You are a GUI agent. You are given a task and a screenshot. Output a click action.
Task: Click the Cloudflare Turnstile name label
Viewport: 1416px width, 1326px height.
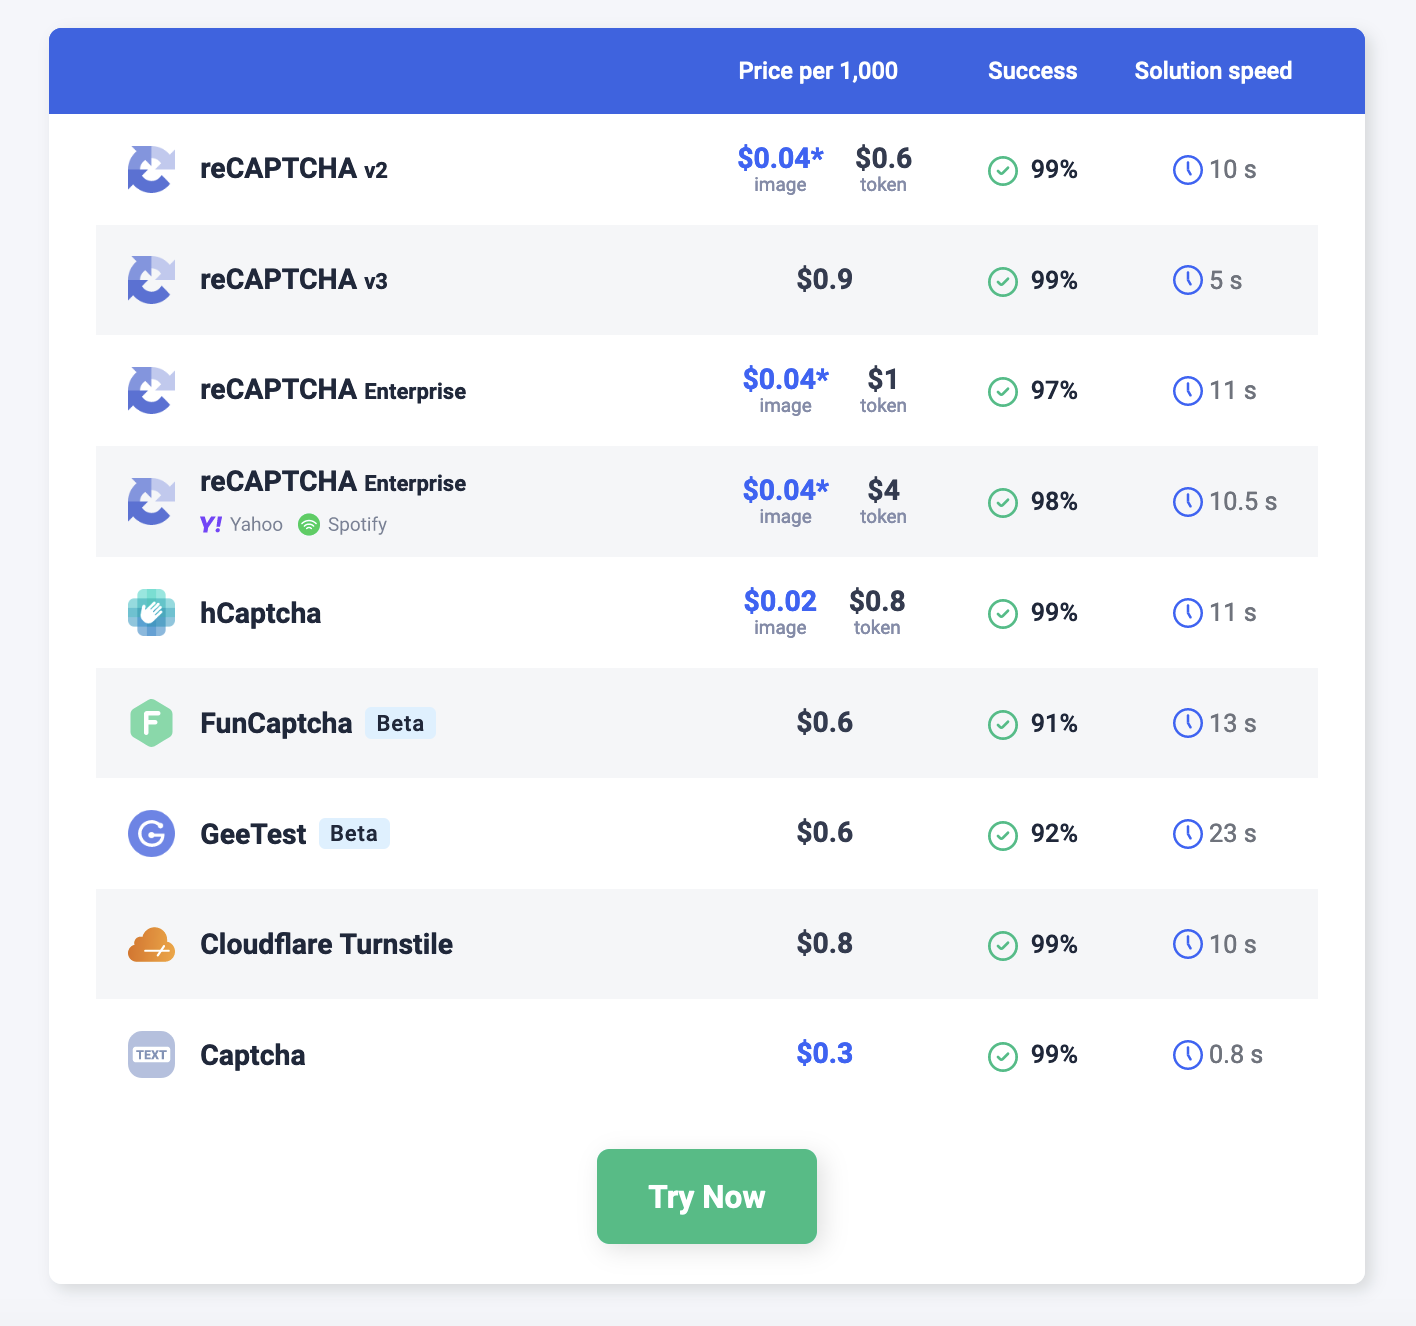[x=326, y=944]
